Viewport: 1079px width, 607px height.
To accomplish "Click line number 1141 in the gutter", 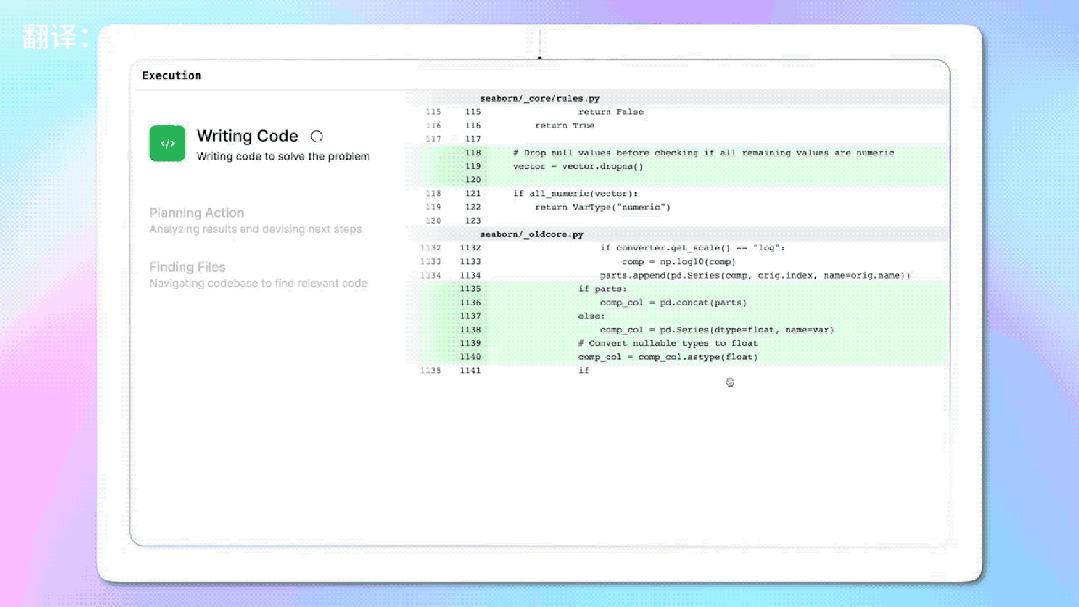I will [x=471, y=370].
